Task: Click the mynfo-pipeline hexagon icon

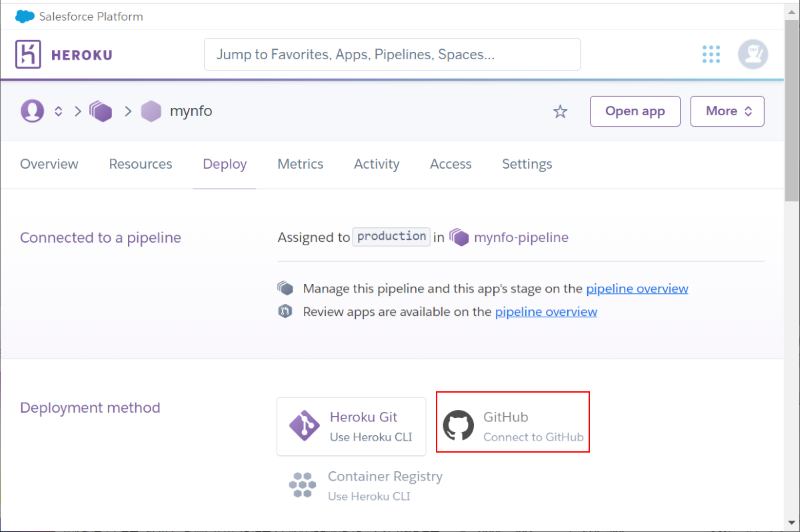Action: click(459, 237)
